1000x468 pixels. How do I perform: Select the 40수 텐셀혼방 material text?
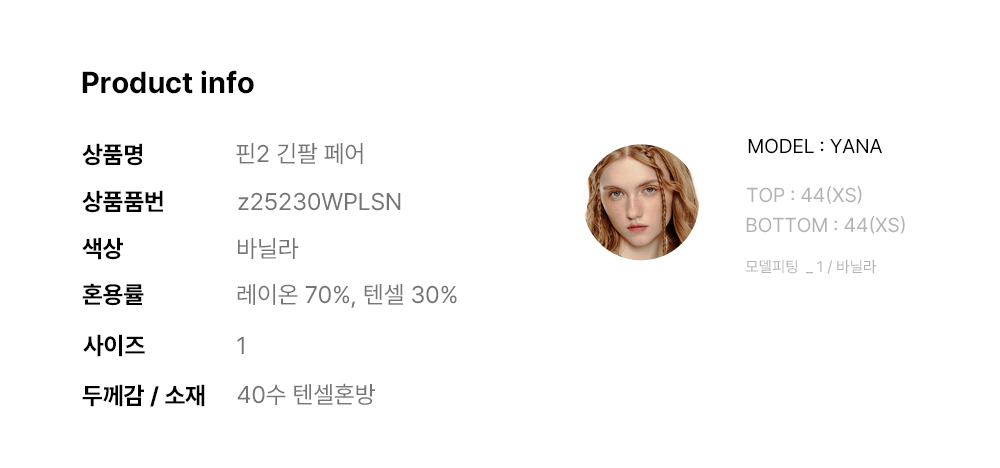305,395
